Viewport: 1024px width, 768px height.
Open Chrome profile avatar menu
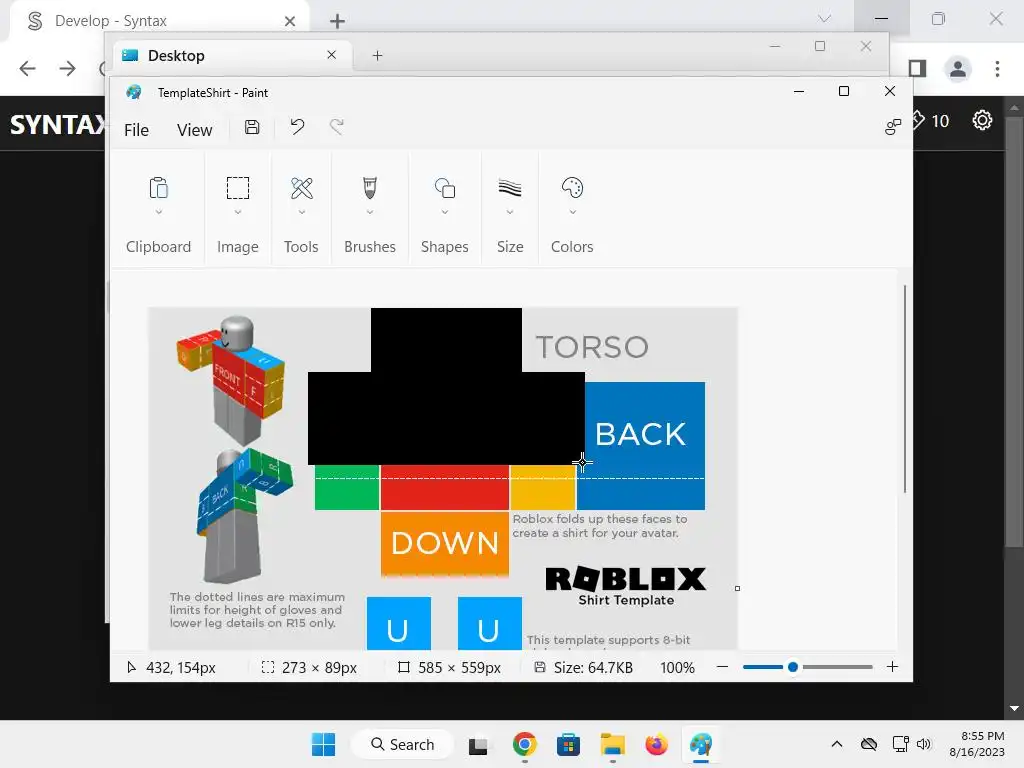click(958, 69)
